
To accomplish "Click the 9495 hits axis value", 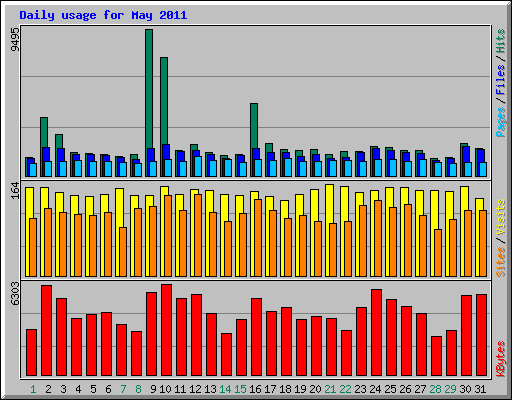I will point(15,39).
